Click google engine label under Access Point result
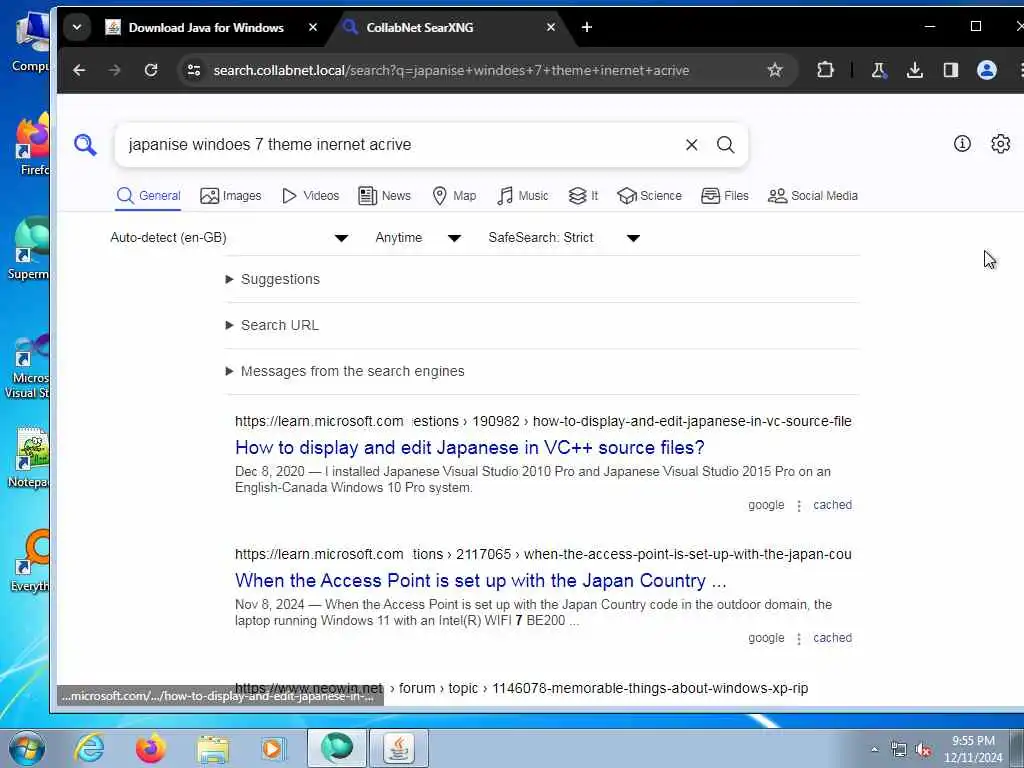Image resolution: width=1024 pixels, height=768 pixels. click(x=766, y=638)
